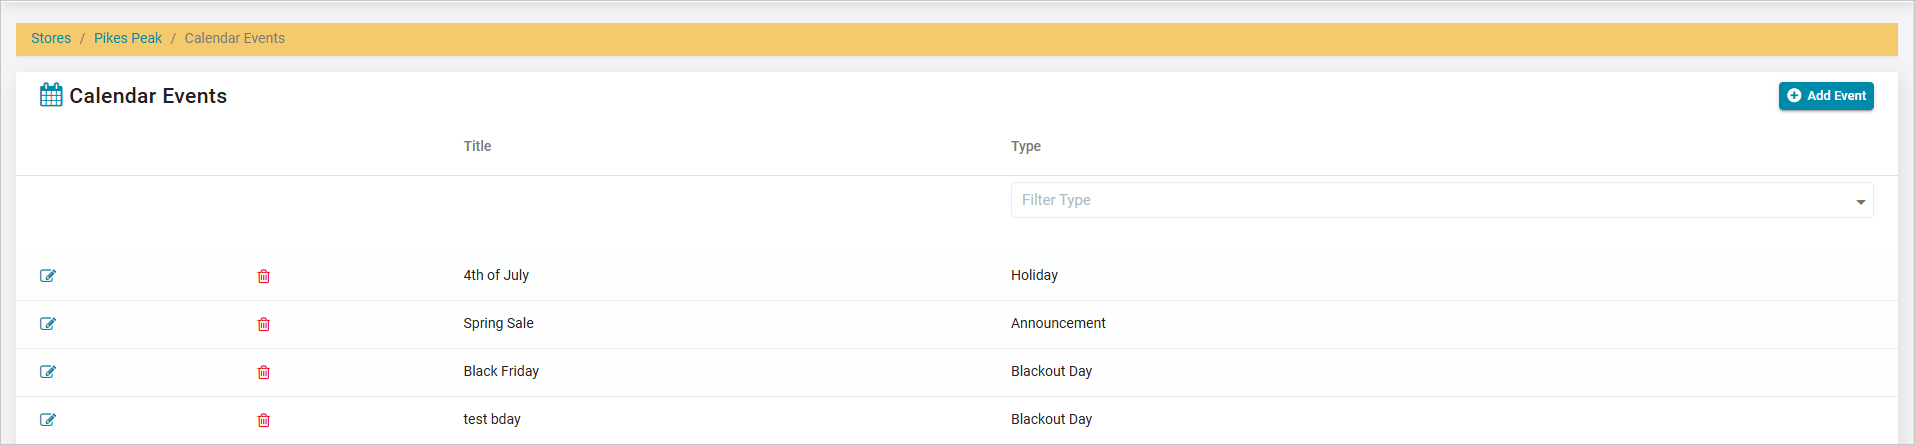Expand the Filter Type dropdown arrow
Screen dimensions: 1915x445
pyautogui.click(x=1860, y=202)
